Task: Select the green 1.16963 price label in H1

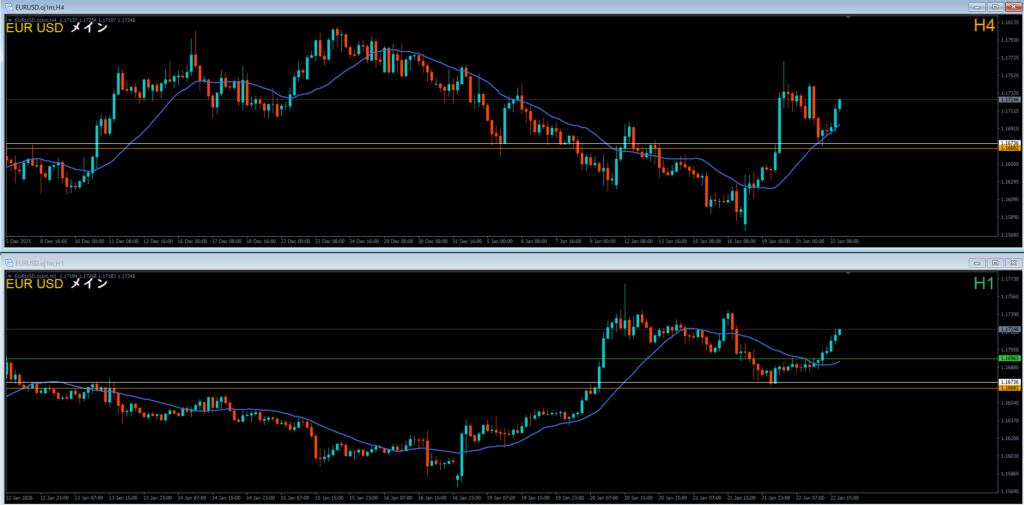Action: (x=1009, y=358)
